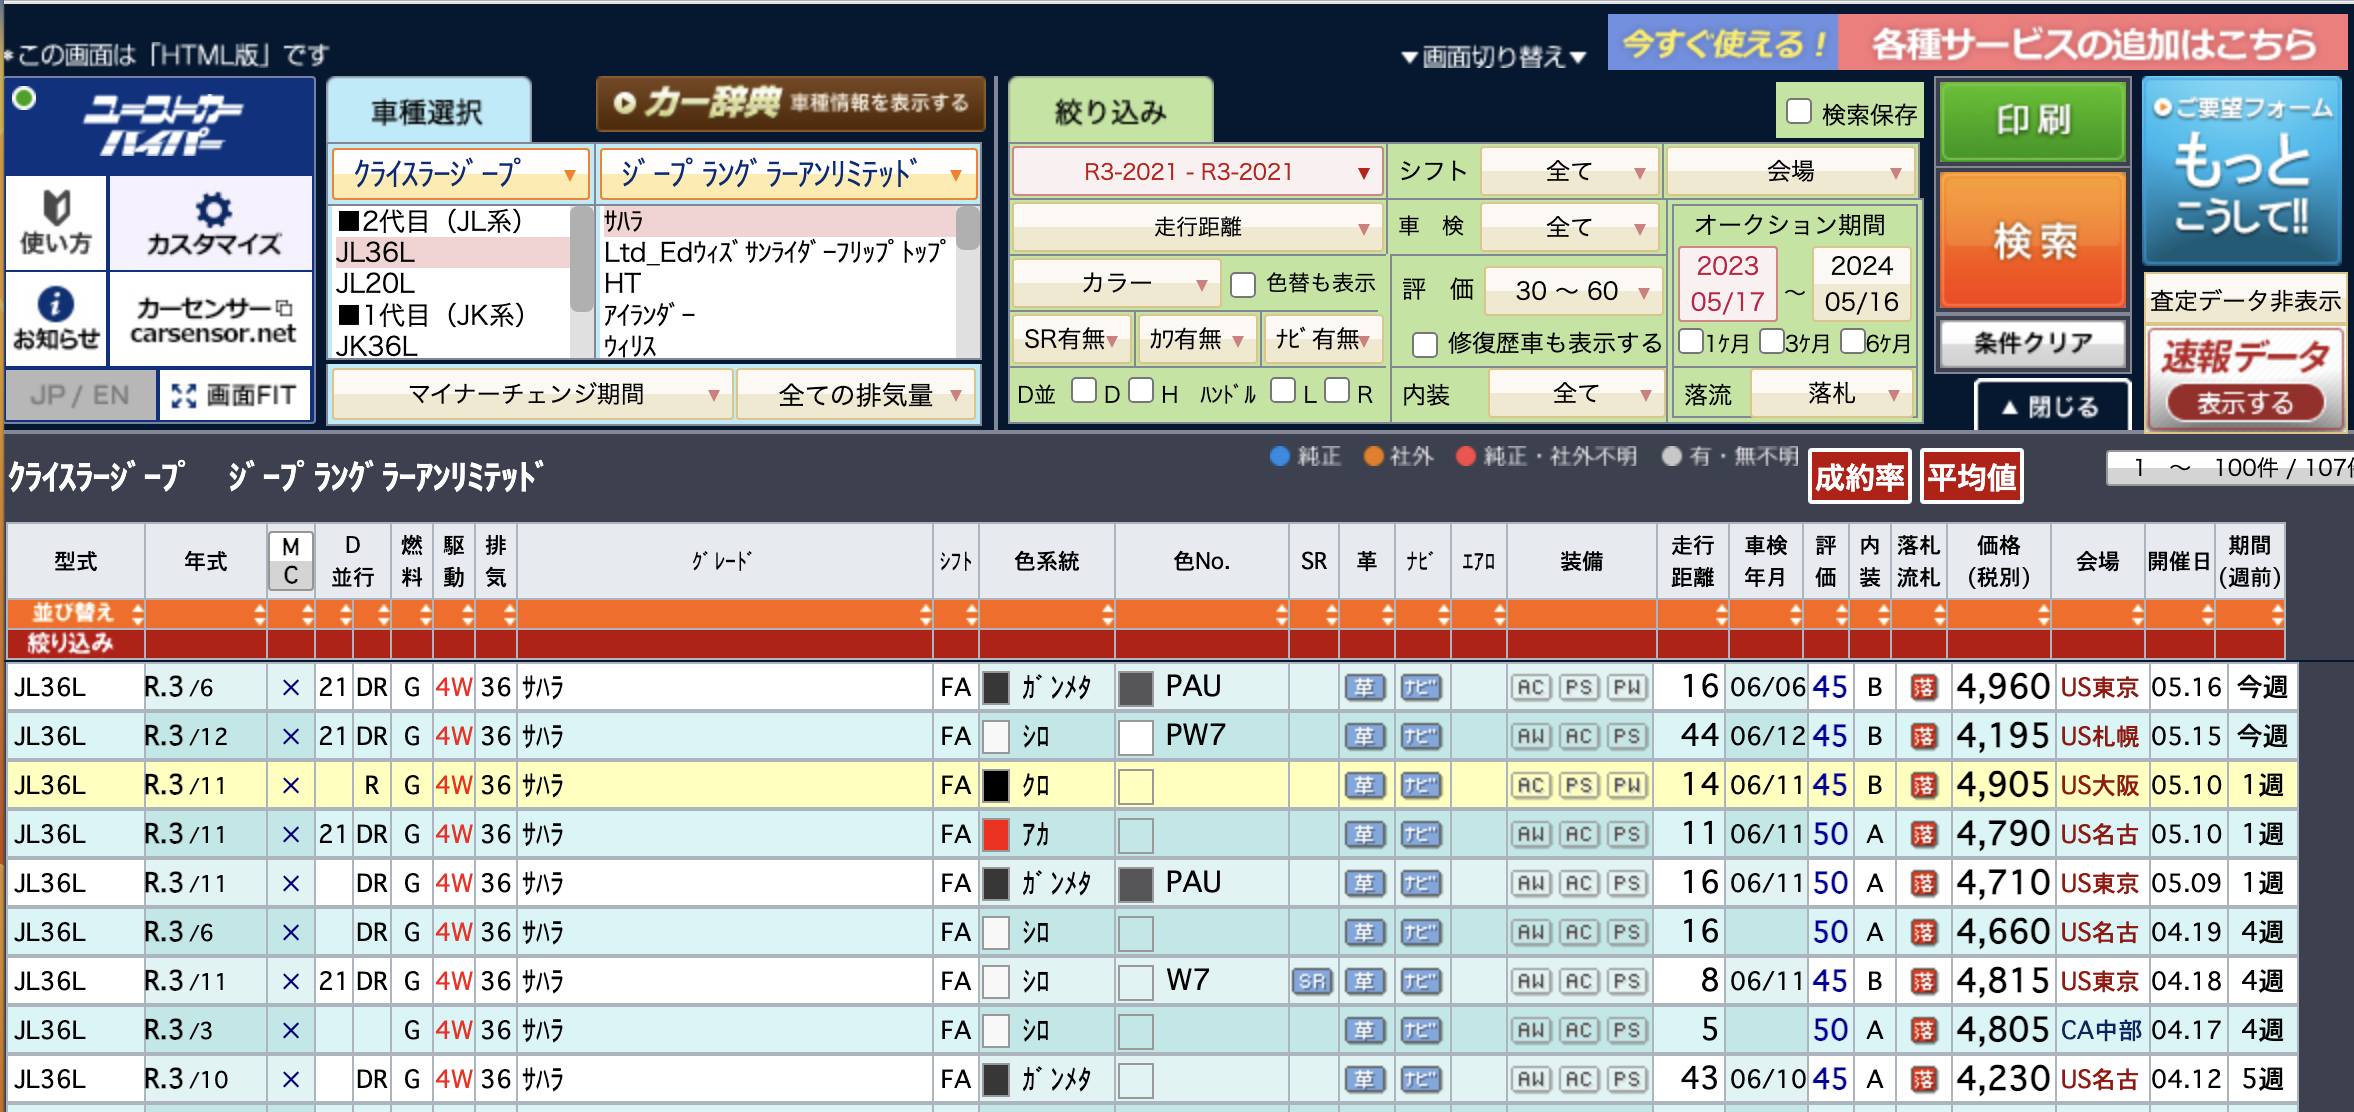
Task: Click black クロ color swatch in US大阪 row
Action: [996, 785]
